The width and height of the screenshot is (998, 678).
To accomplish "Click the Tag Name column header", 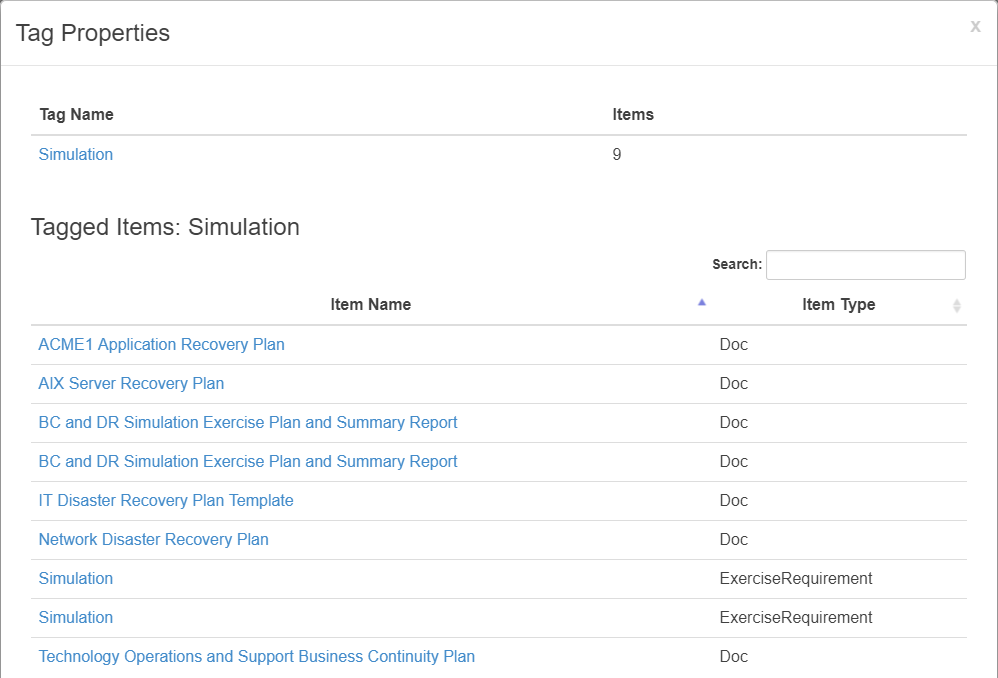I will (x=76, y=115).
